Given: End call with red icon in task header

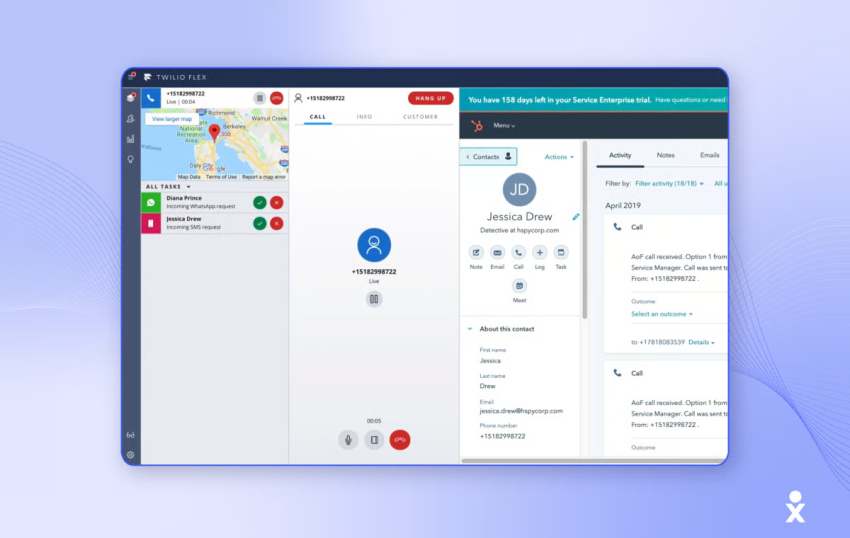Looking at the screenshot, I should click(x=276, y=98).
